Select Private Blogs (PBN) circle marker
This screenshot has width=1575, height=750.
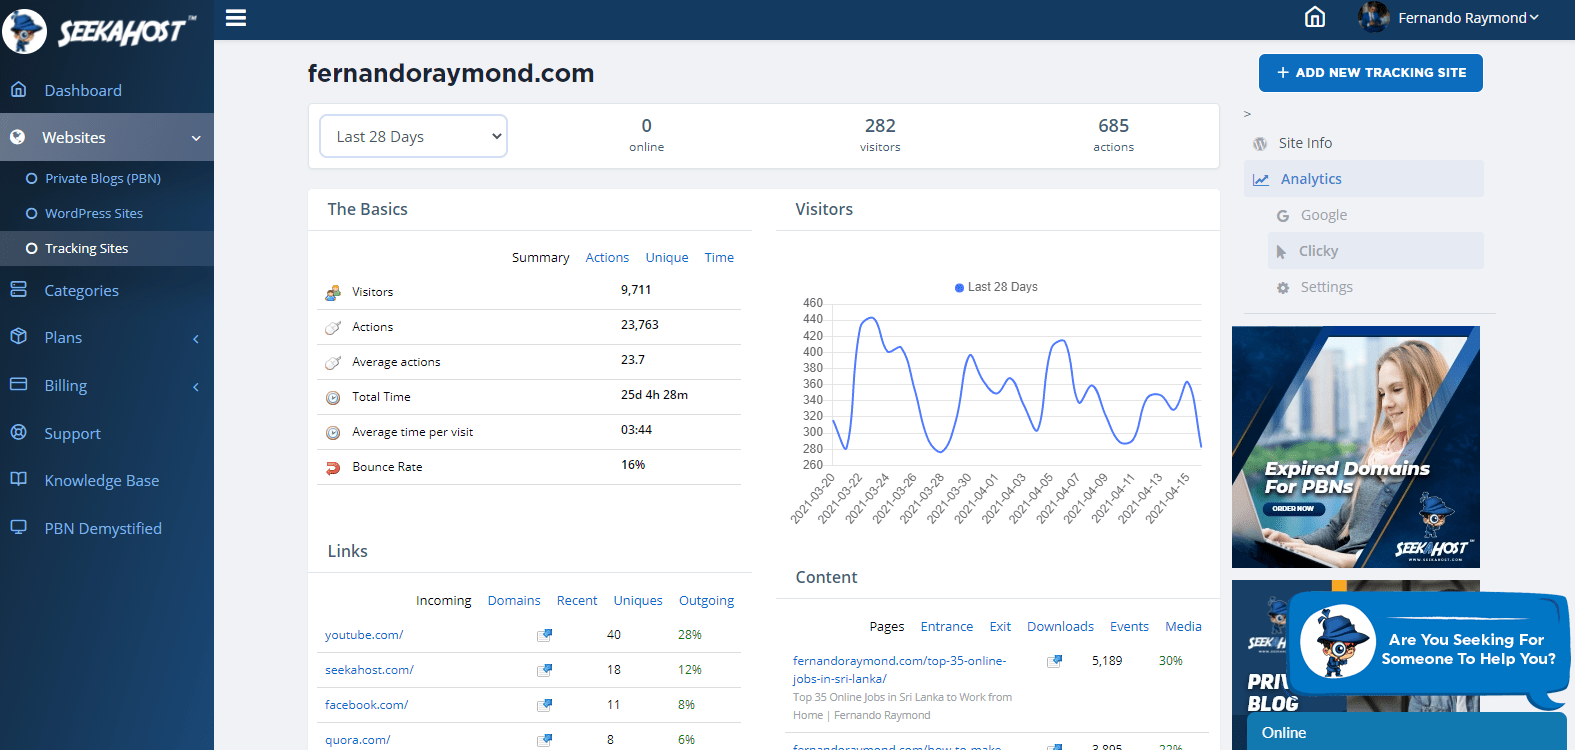coord(32,179)
